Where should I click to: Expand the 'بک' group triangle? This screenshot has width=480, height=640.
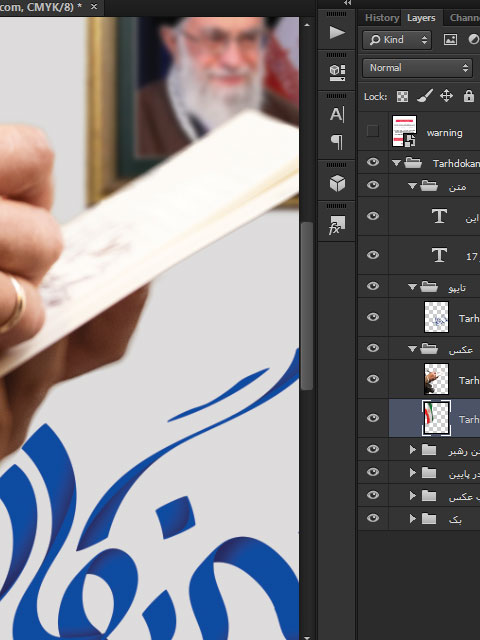coord(412,519)
